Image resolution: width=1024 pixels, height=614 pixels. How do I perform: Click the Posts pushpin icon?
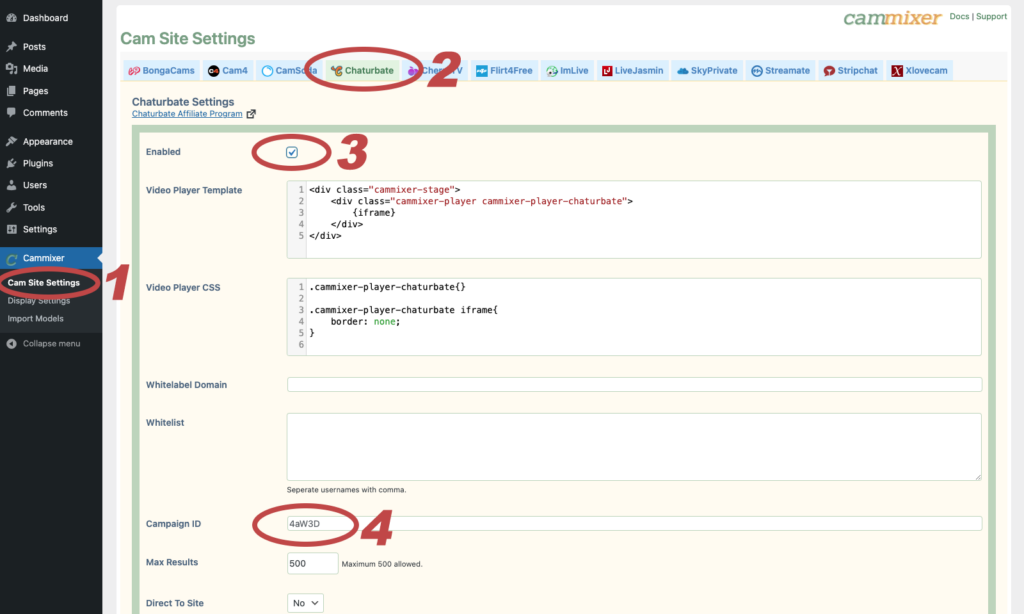tap(11, 46)
